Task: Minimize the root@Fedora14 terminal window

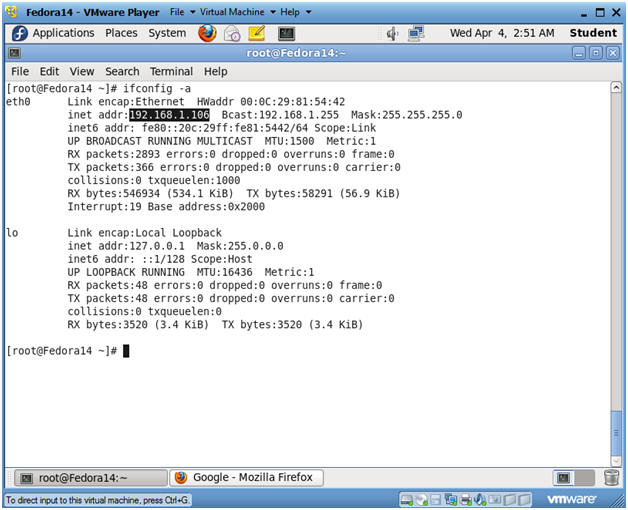Action: 579,53
